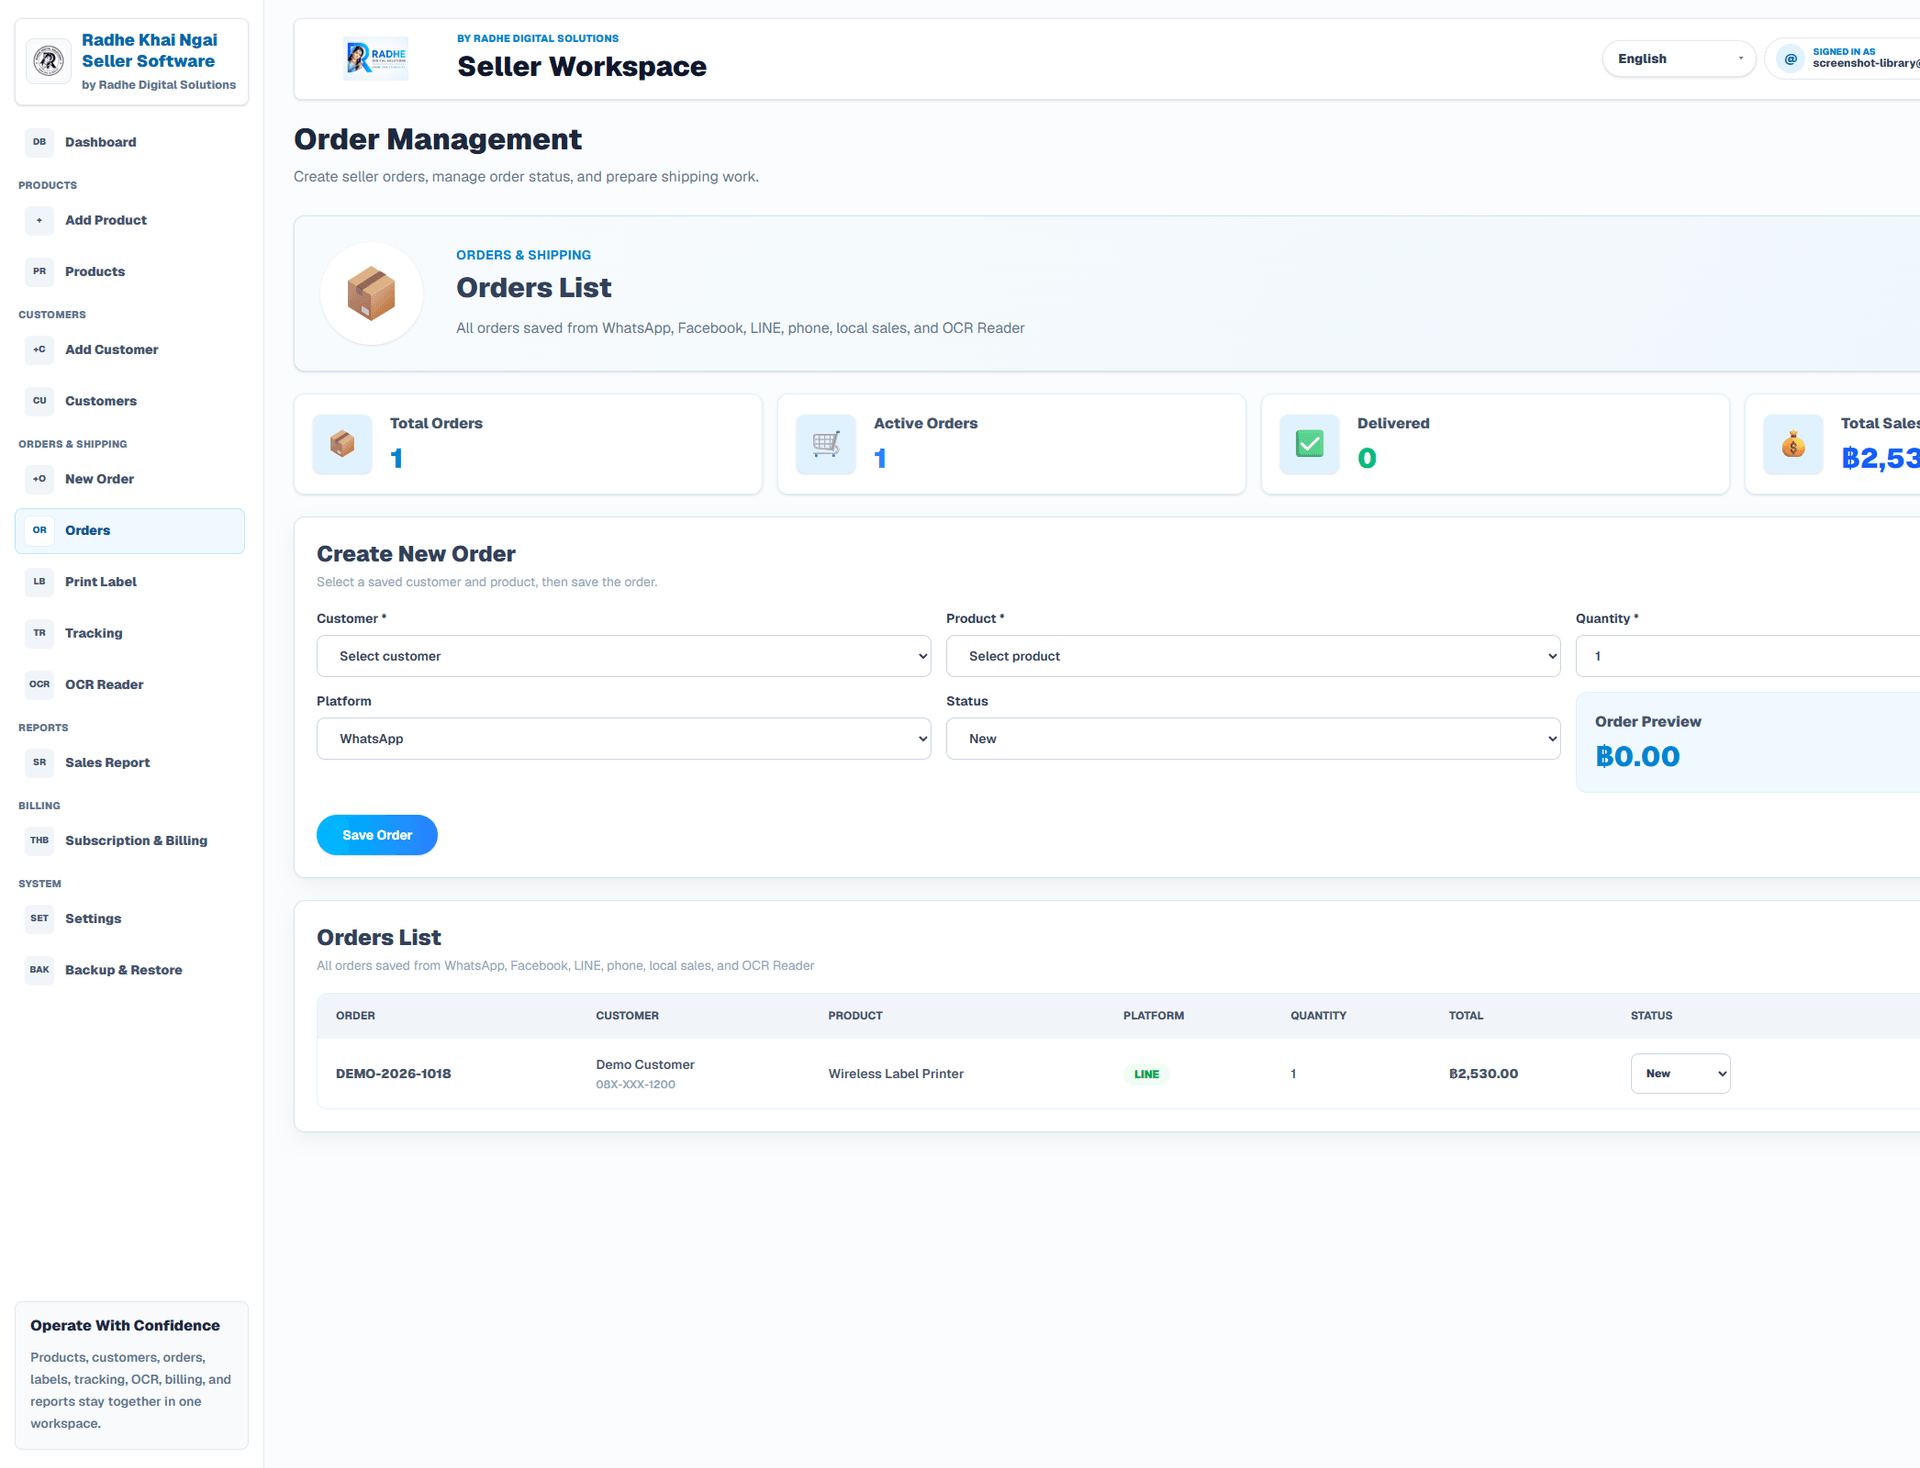
Task: Click the LINE platform badge
Action: pyautogui.click(x=1146, y=1074)
